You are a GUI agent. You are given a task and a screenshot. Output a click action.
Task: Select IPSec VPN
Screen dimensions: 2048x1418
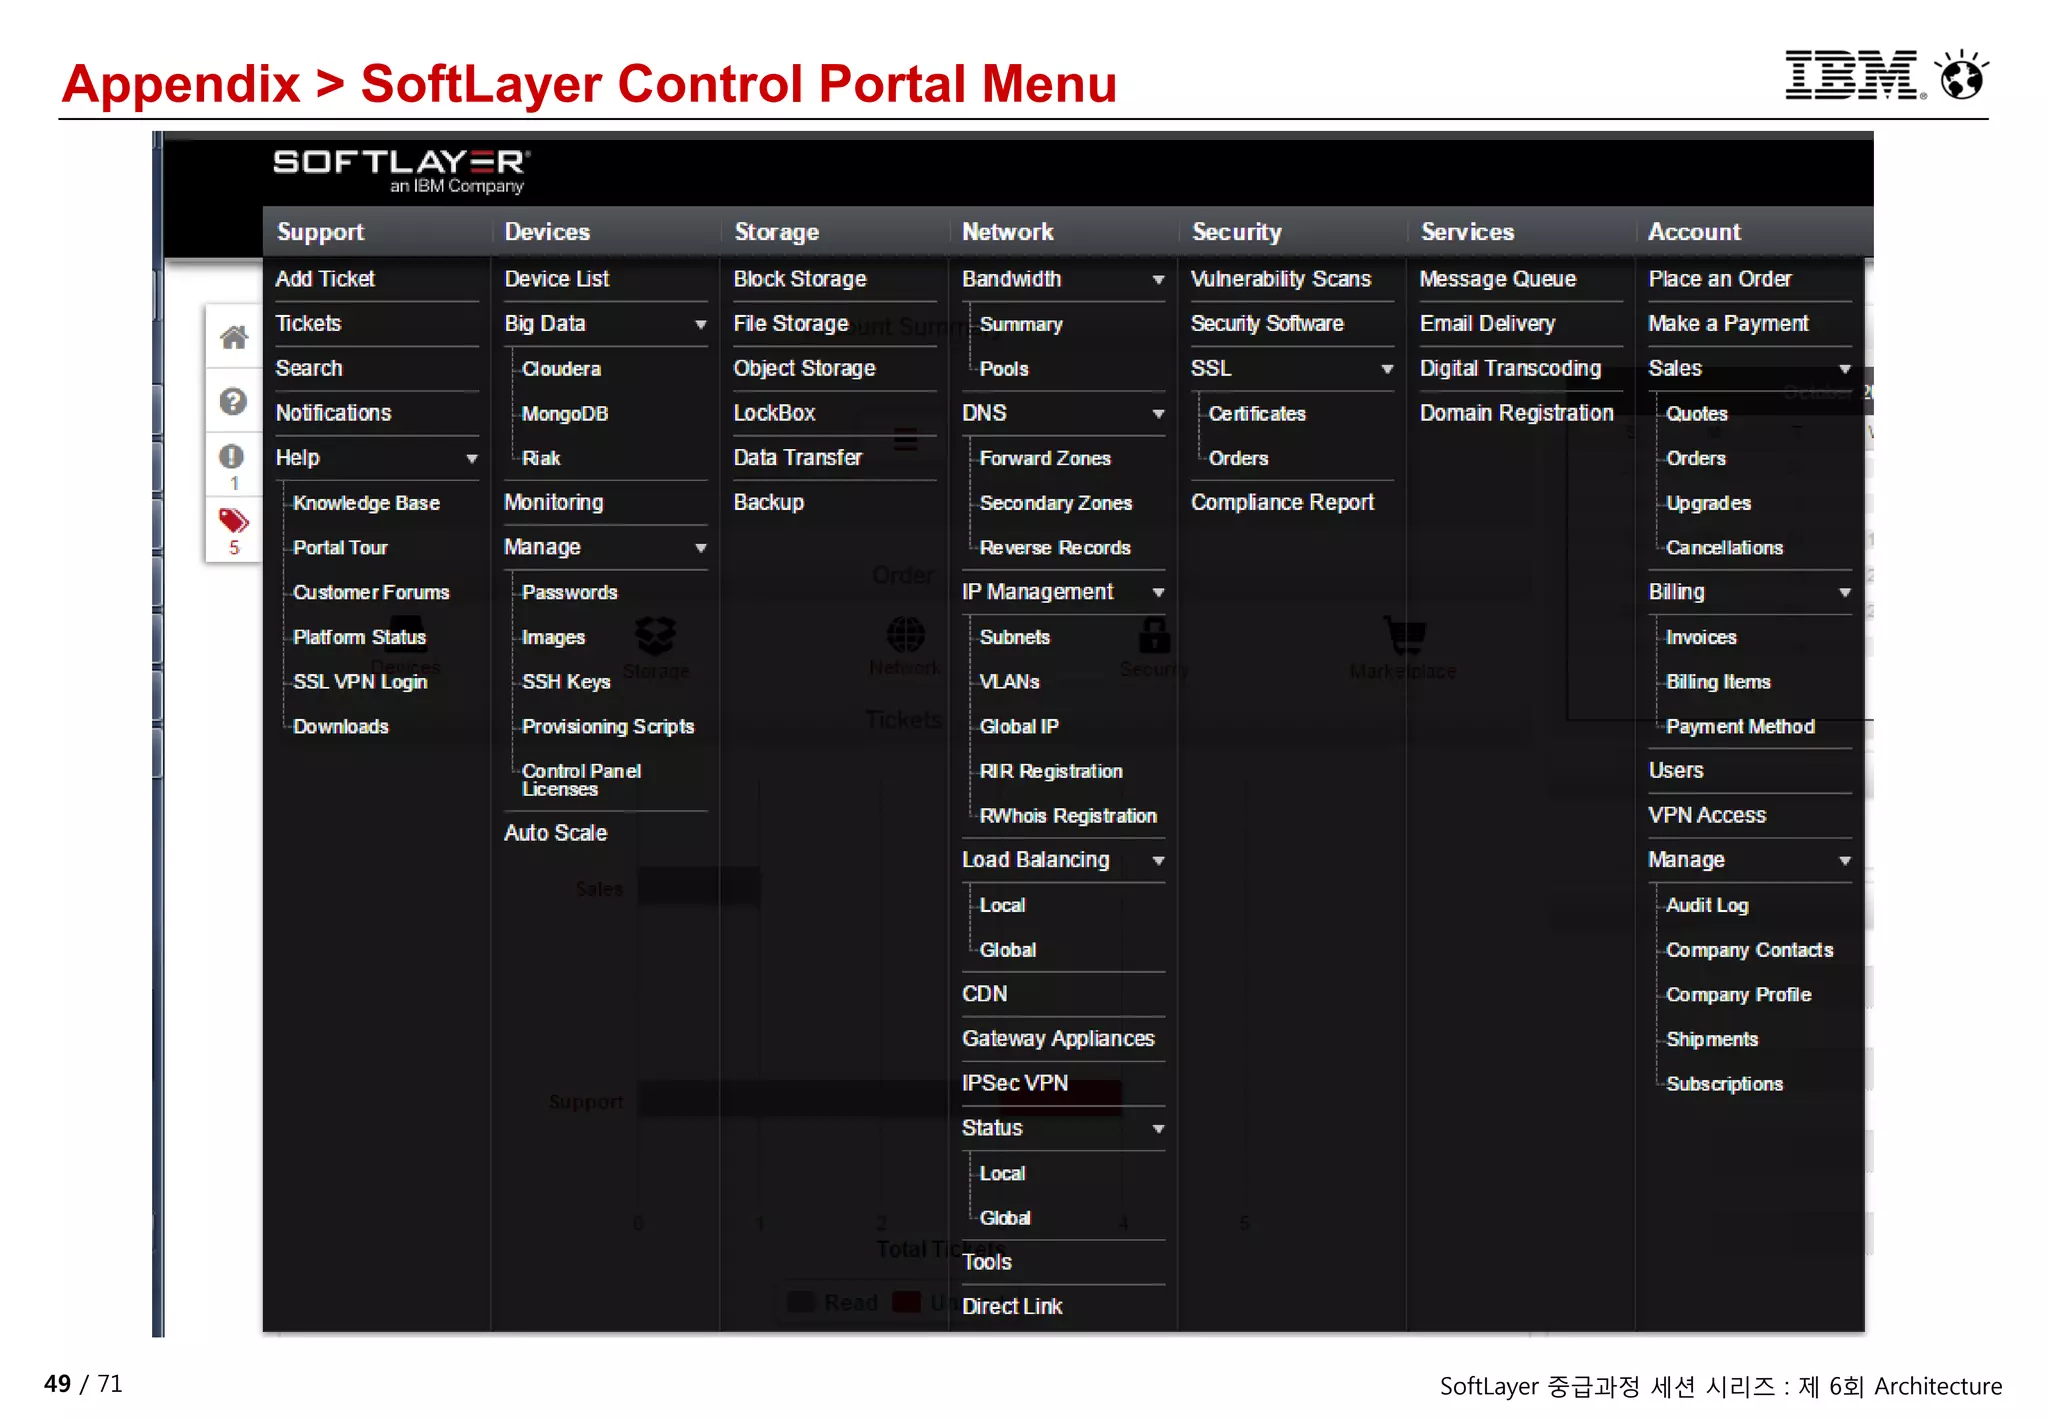[x=1015, y=1084]
